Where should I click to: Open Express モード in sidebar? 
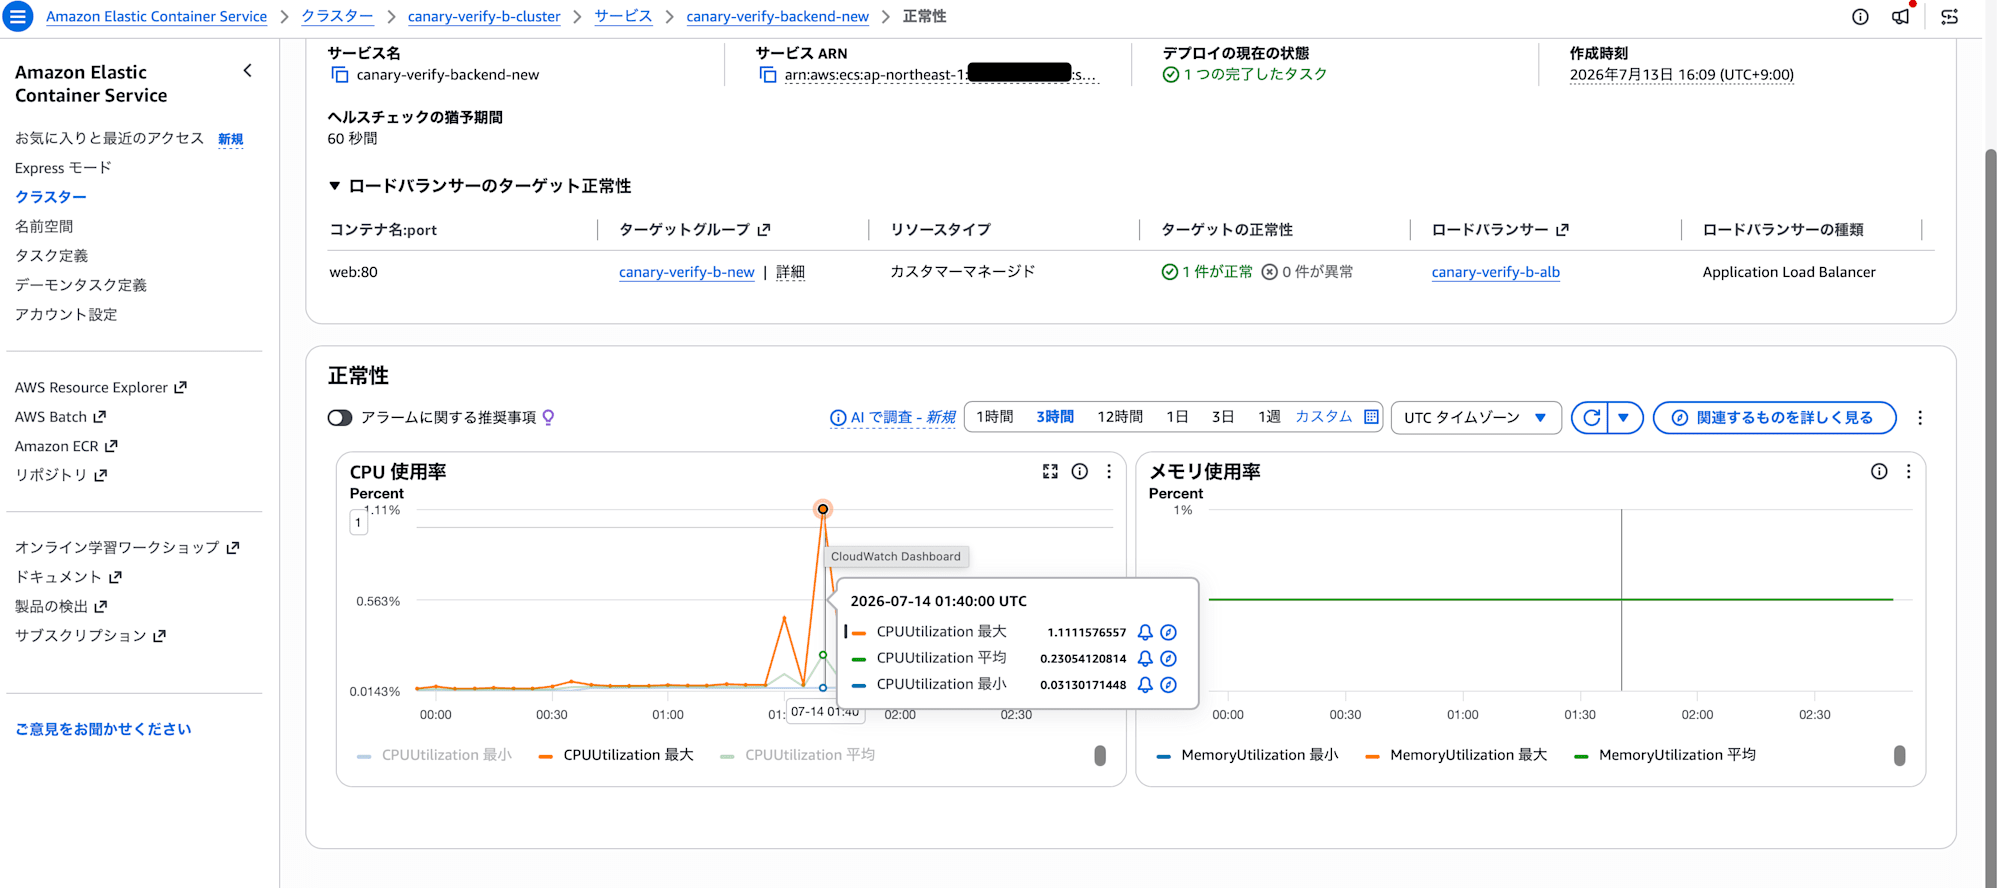point(63,168)
